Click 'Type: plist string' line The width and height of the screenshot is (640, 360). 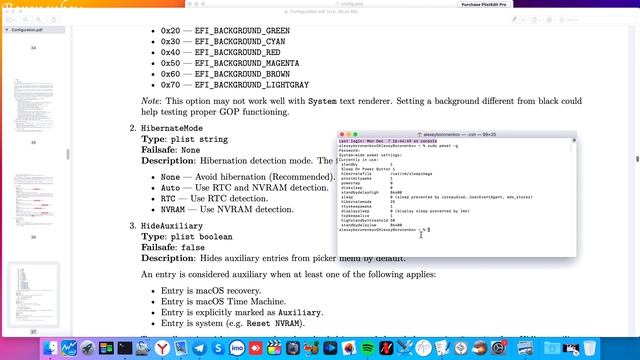pos(184,139)
